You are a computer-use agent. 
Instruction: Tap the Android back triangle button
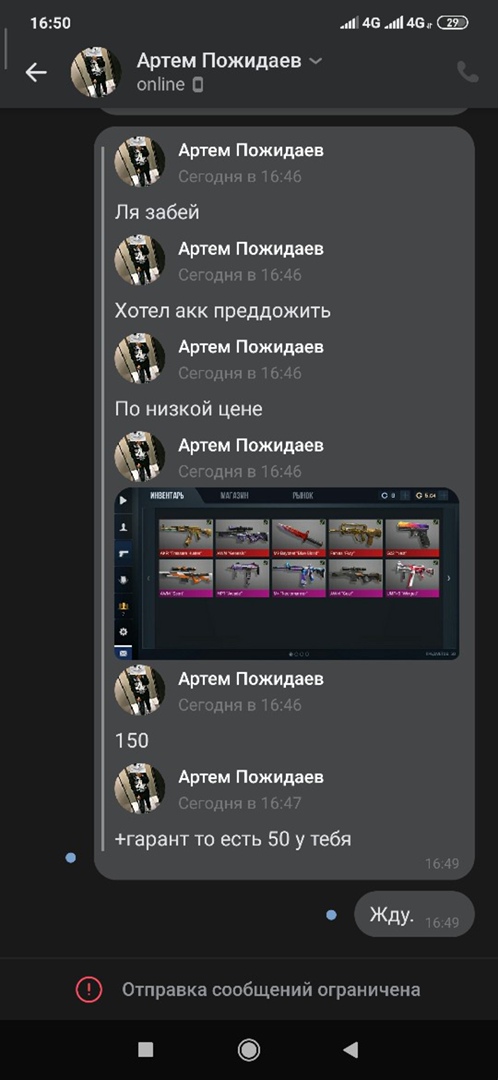coord(351,1049)
